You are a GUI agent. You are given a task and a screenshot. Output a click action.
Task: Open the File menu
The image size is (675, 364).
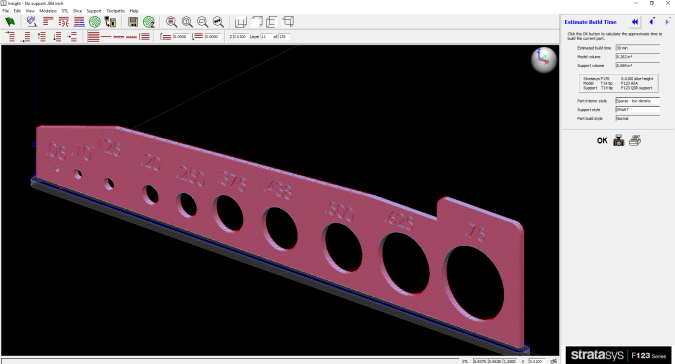(x=6, y=11)
